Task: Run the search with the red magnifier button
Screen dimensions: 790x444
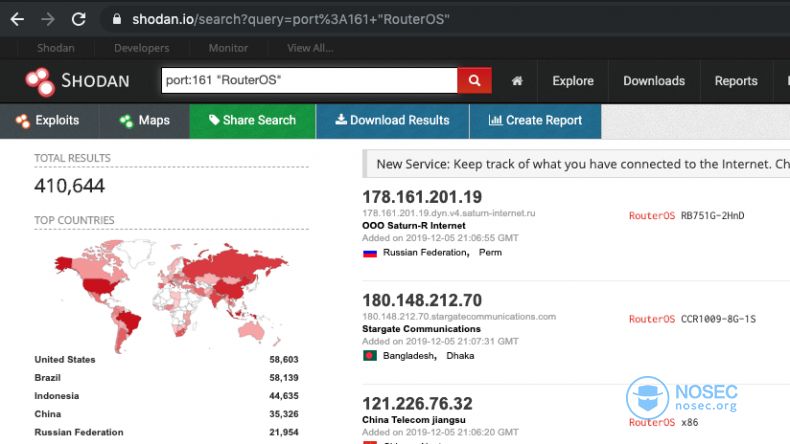Action: click(x=474, y=81)
